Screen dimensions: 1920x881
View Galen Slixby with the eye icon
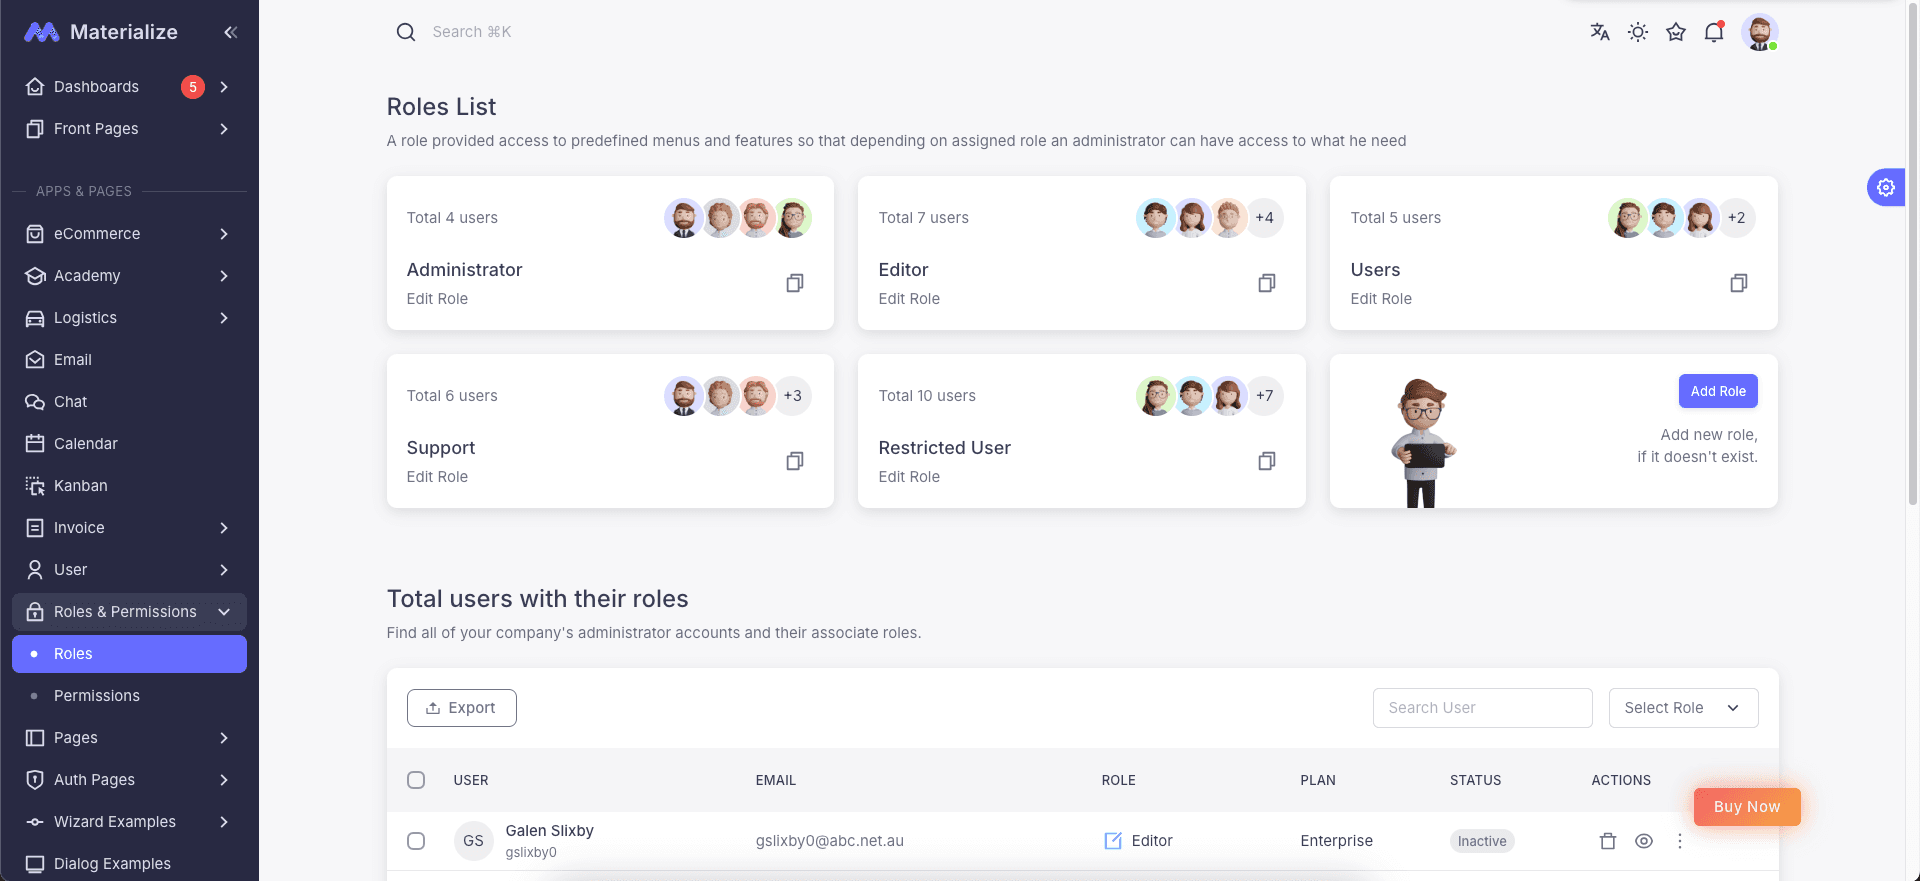(x=1644, y=841)
